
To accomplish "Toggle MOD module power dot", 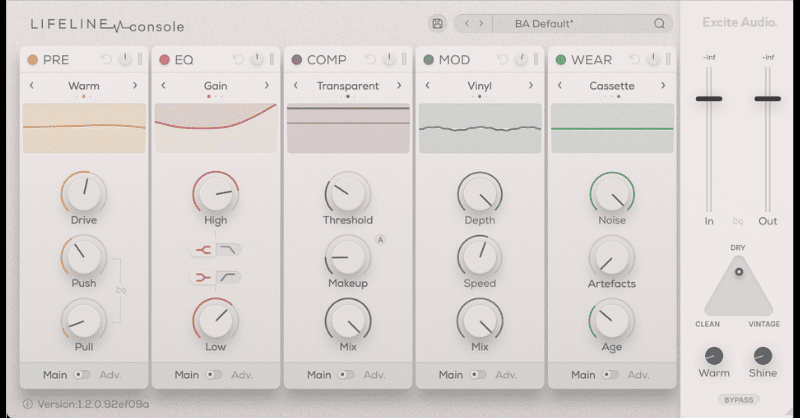I will tap(429, 60).
